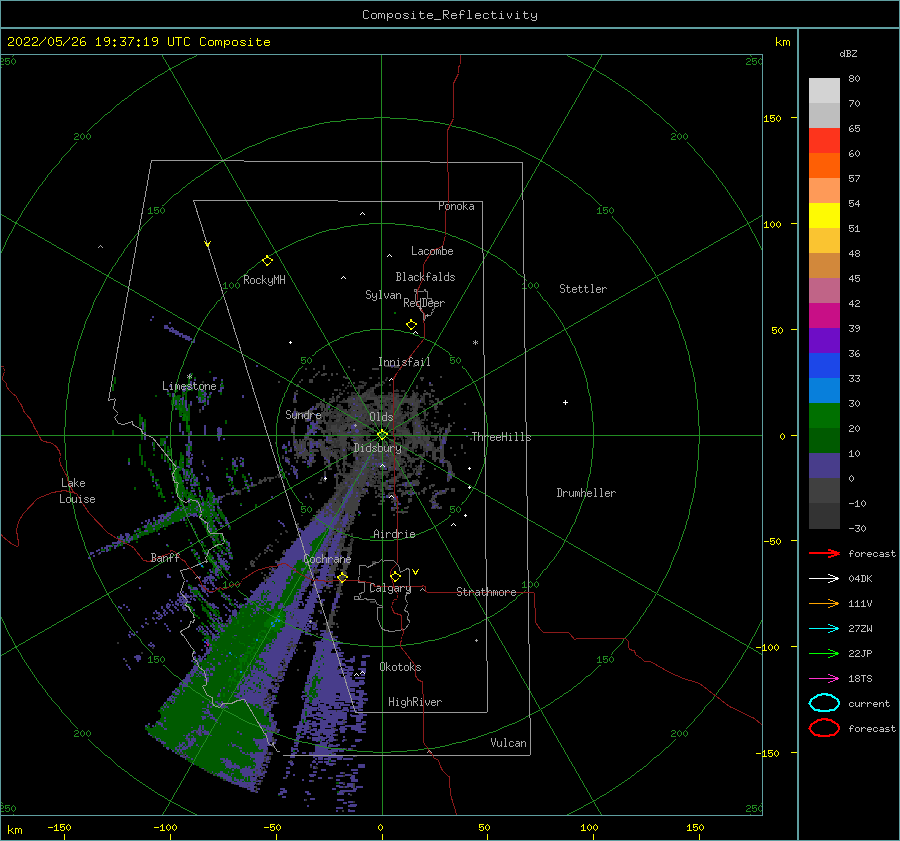This screenshot has width=900, height=841.
Task: Click the Composite_Reflectivity title
Action: click(x=450, y=15)
